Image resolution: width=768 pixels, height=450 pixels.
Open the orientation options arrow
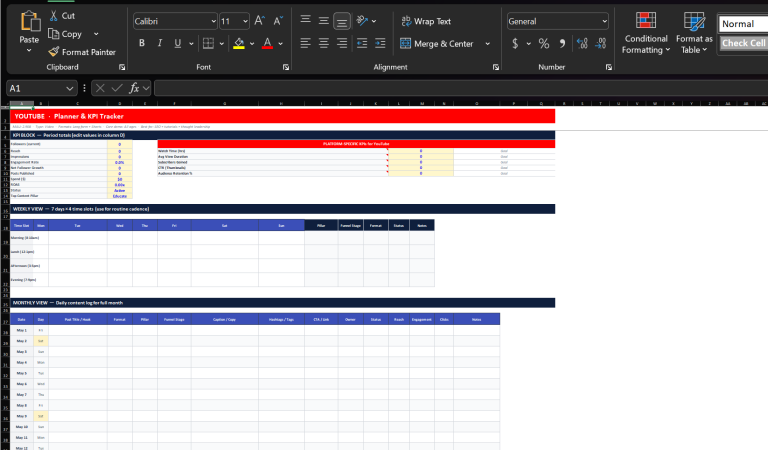pos(374,21)
